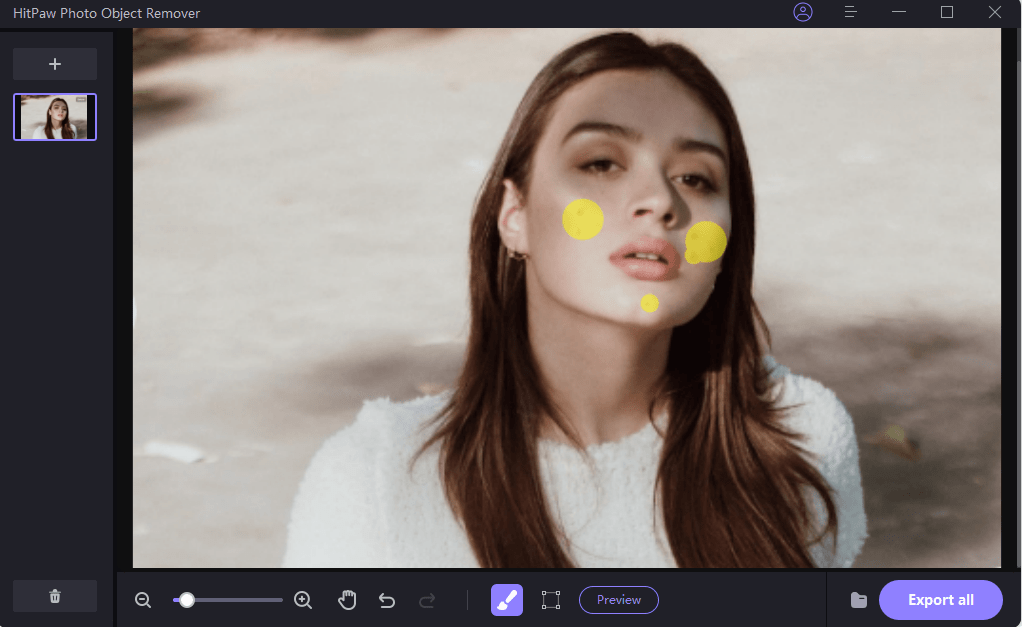This screenshot has height=627, width=1022.
Task: Click the yellow mark on left cheek
Action: 583,220
